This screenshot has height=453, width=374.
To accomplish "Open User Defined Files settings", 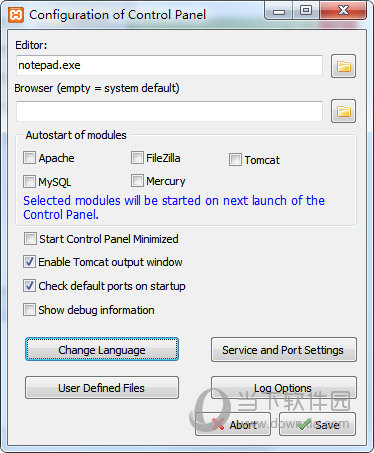I will 102,388.
